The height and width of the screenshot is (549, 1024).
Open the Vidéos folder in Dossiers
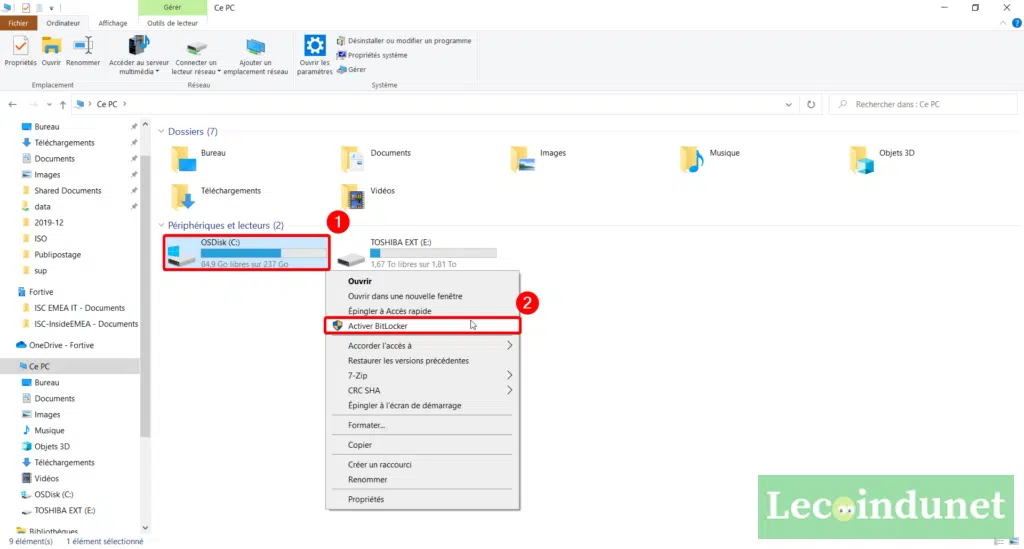[x=368, y=196]
